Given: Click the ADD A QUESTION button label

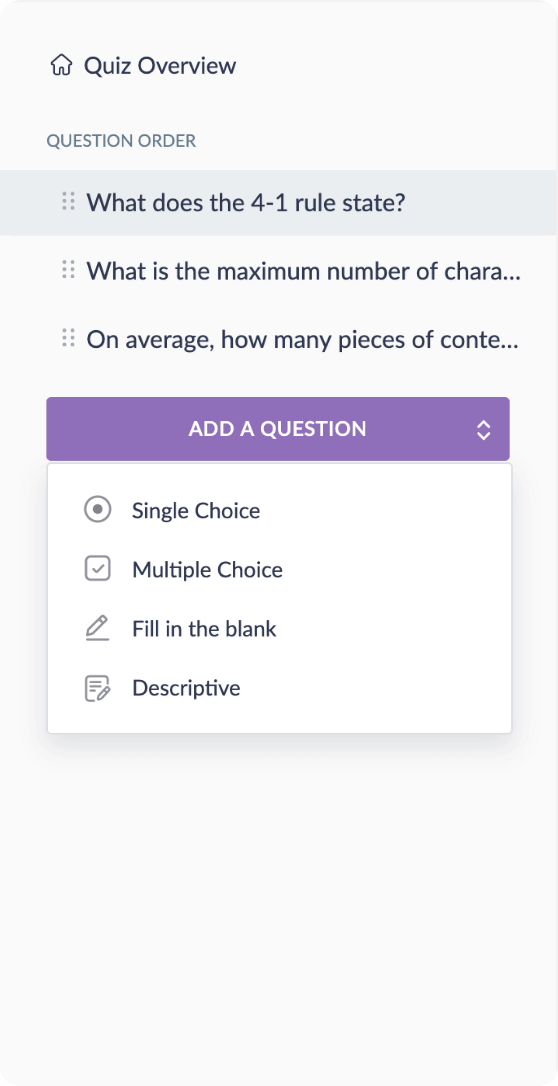Looking at the screenshot, I should pos(277,429).
